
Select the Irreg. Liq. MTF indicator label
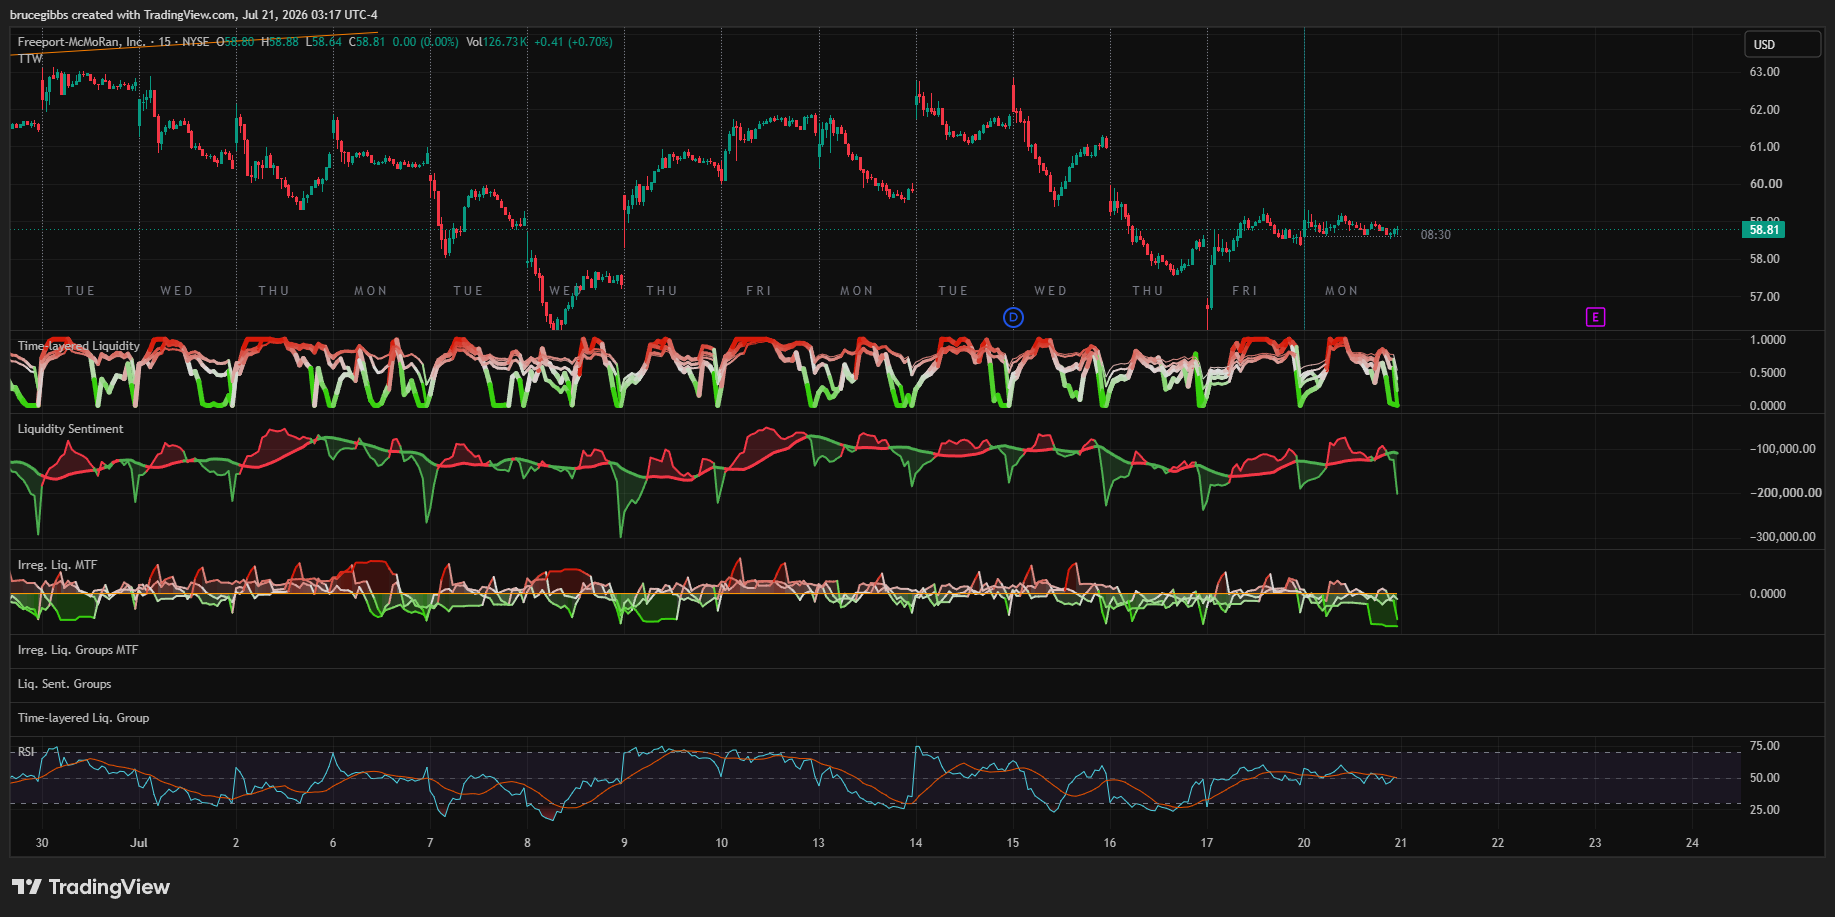[57, 565]
